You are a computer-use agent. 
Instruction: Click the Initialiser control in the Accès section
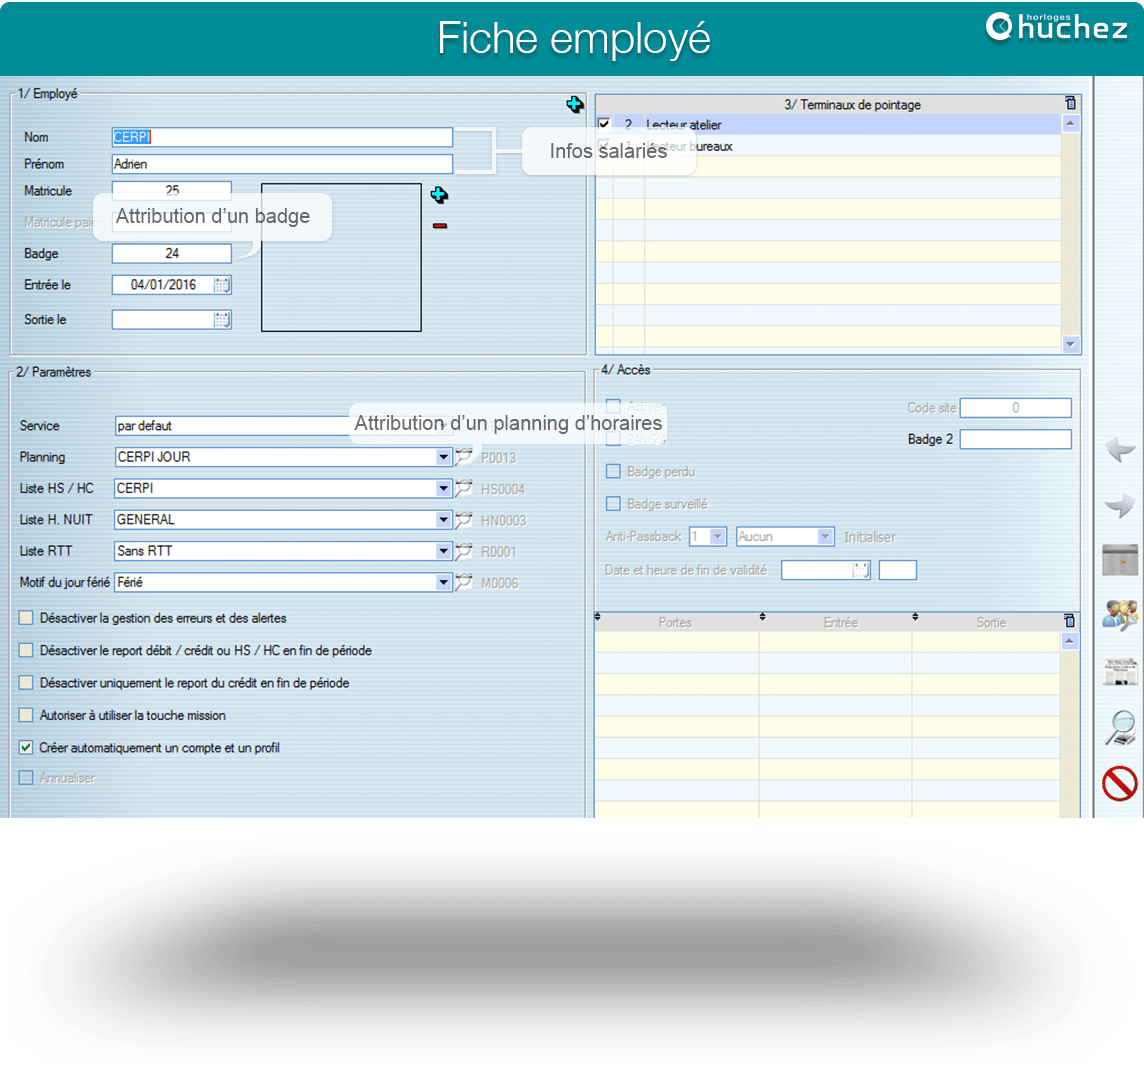tap(869, 537)
